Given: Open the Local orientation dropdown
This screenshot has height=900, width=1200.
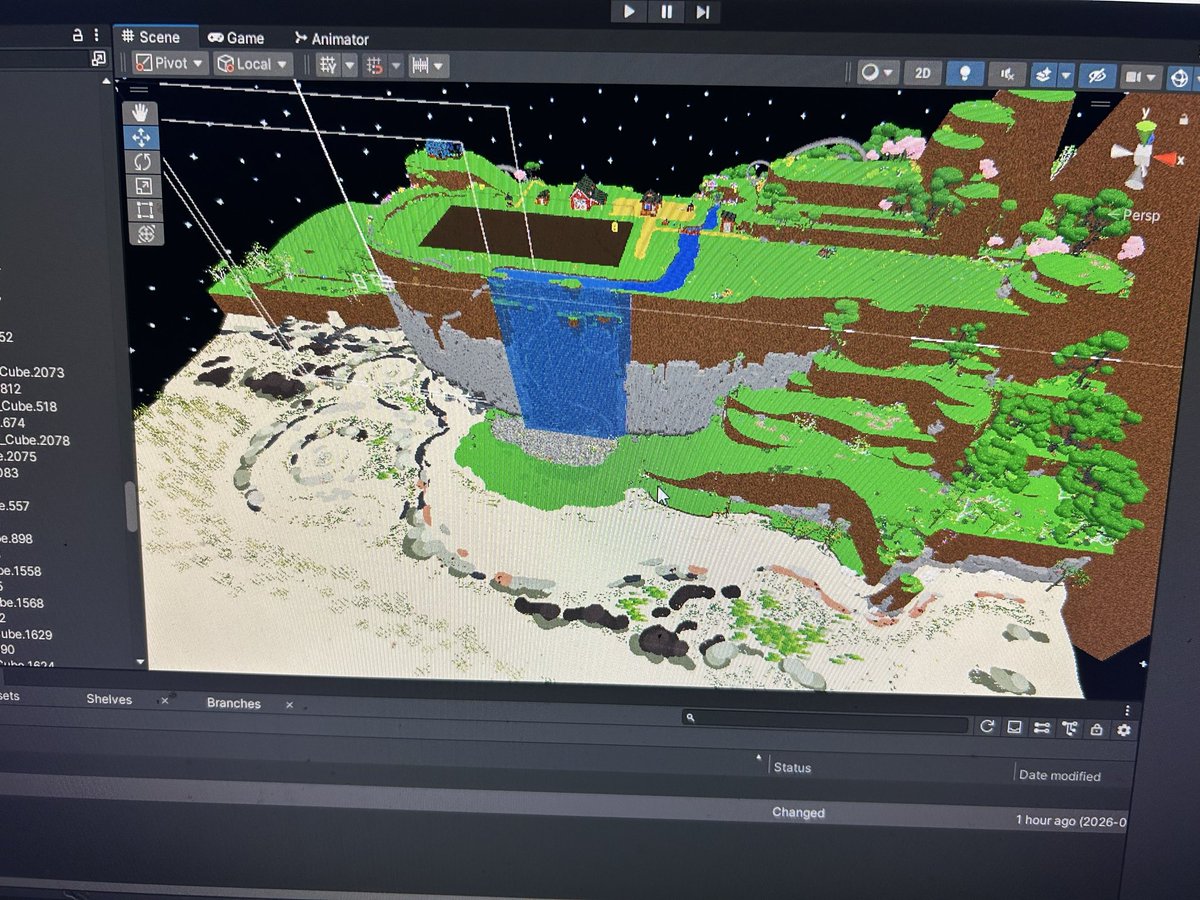Looking at the screenshot, I should pos(251,63).
